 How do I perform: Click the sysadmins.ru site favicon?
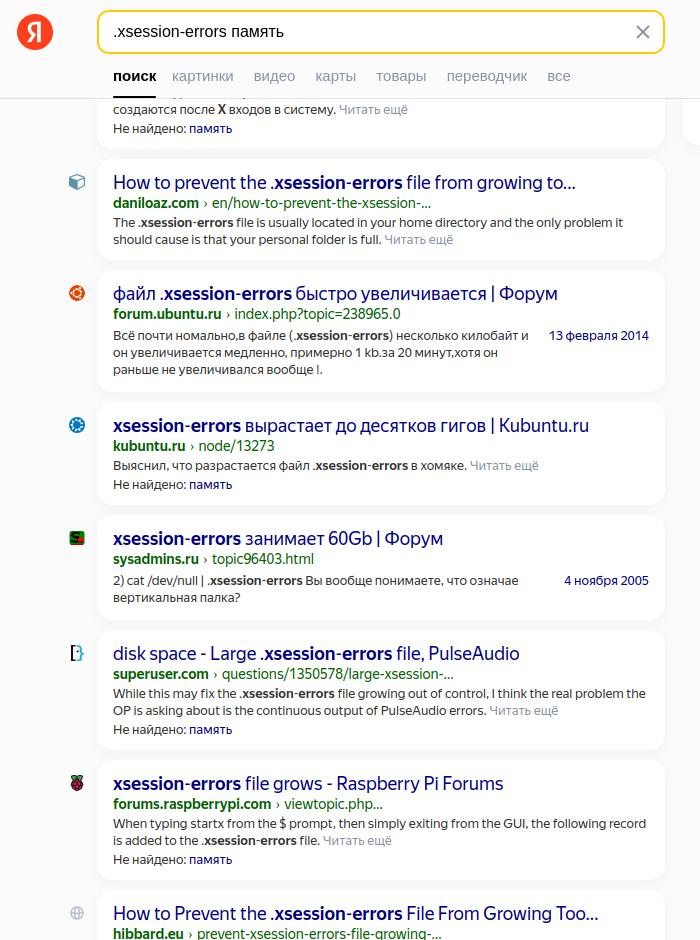pyautogui.click(x=77, y=538)
